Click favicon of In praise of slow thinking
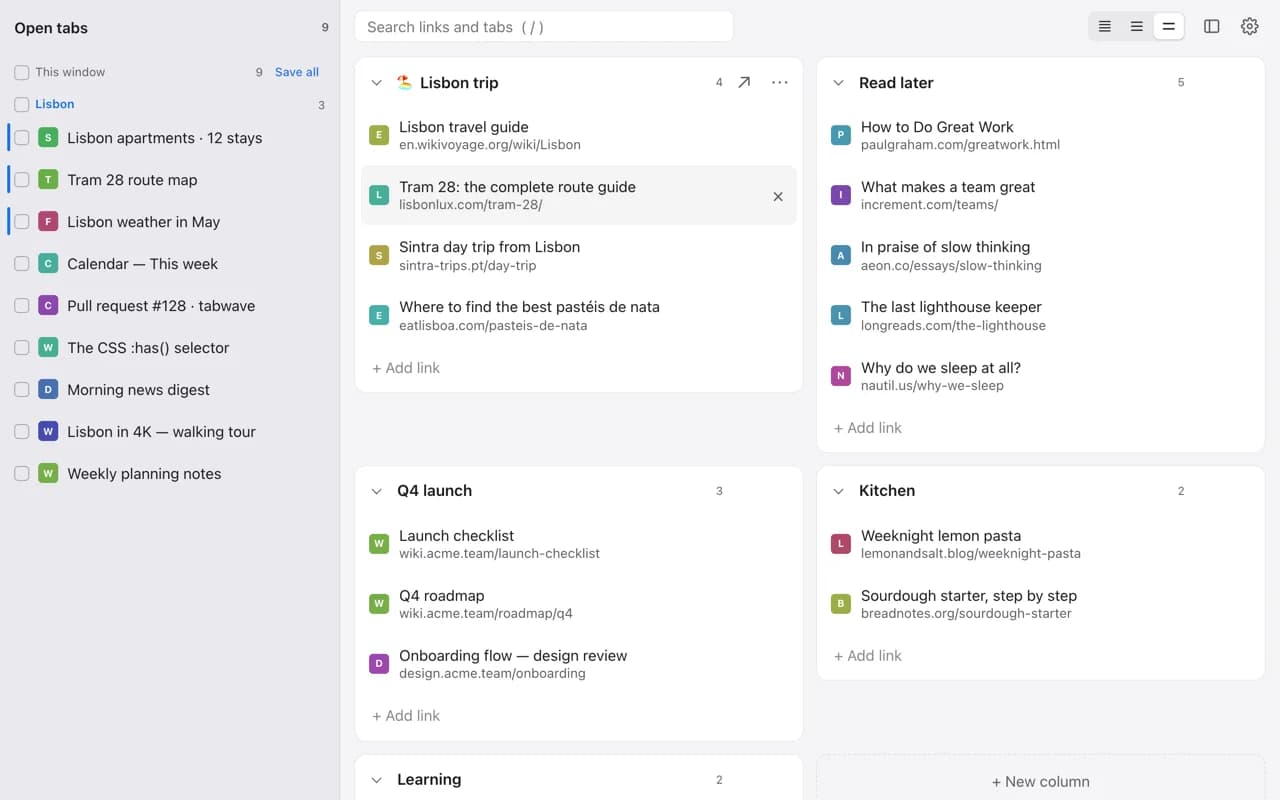The width and height of the screenshot is (1280, 800). [841, 255]
